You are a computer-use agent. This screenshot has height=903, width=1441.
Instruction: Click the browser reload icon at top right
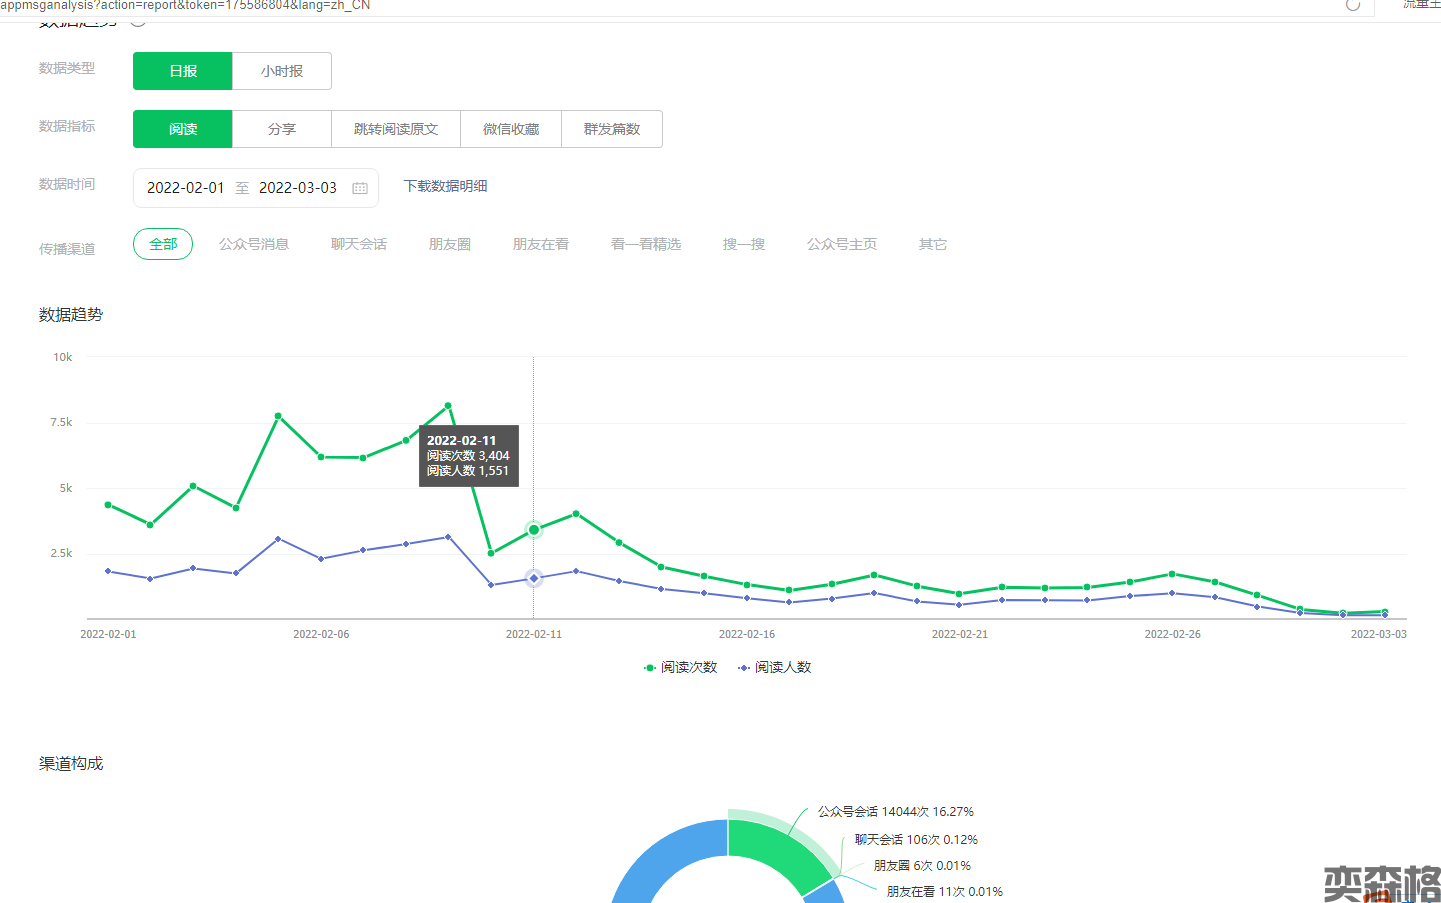pos(1353,5)
